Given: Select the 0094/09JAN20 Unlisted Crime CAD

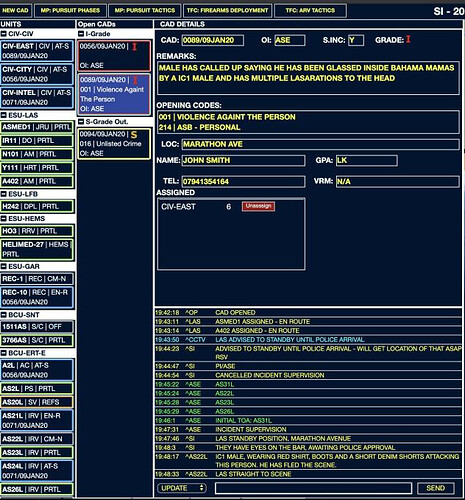Looking at the screenshot, I should 114,144.
